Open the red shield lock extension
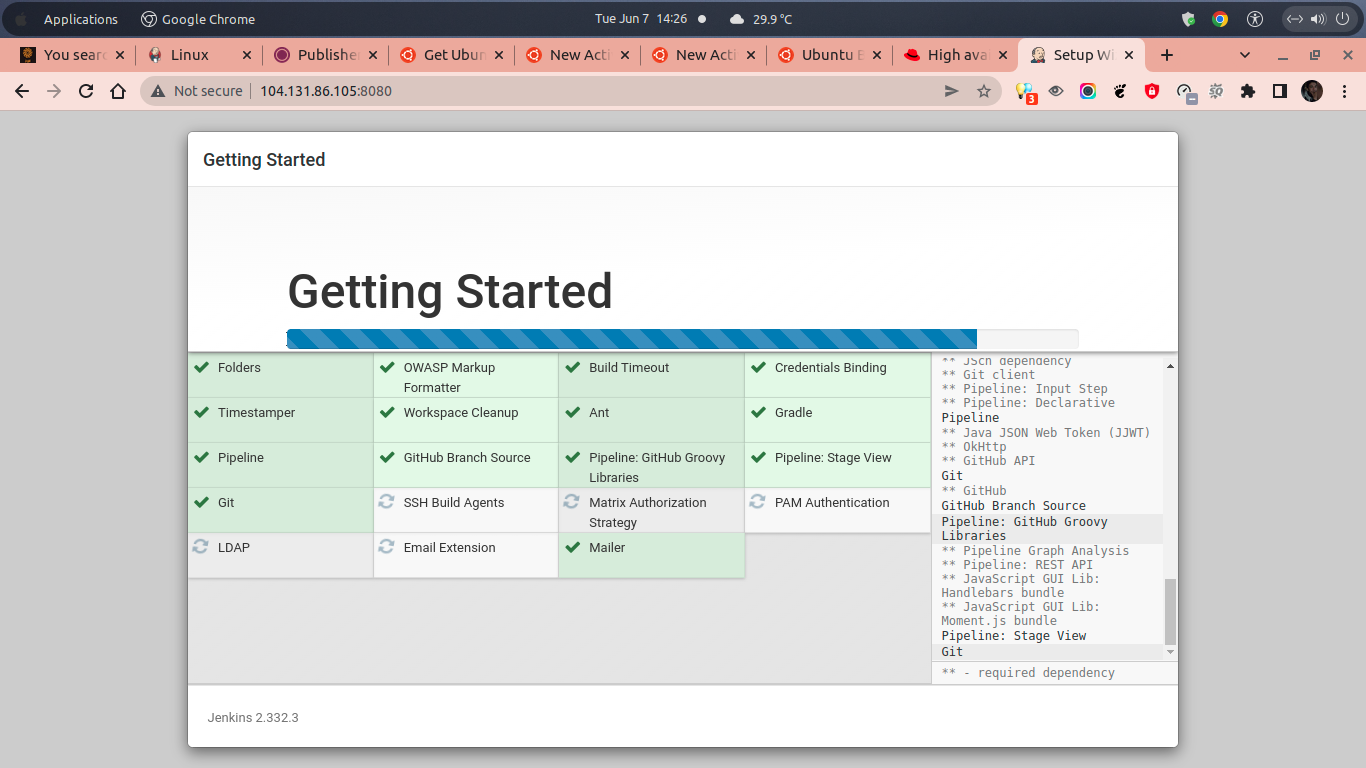Image resolution: width=1366 pixels, height=768 pixels. [1152, 91]
